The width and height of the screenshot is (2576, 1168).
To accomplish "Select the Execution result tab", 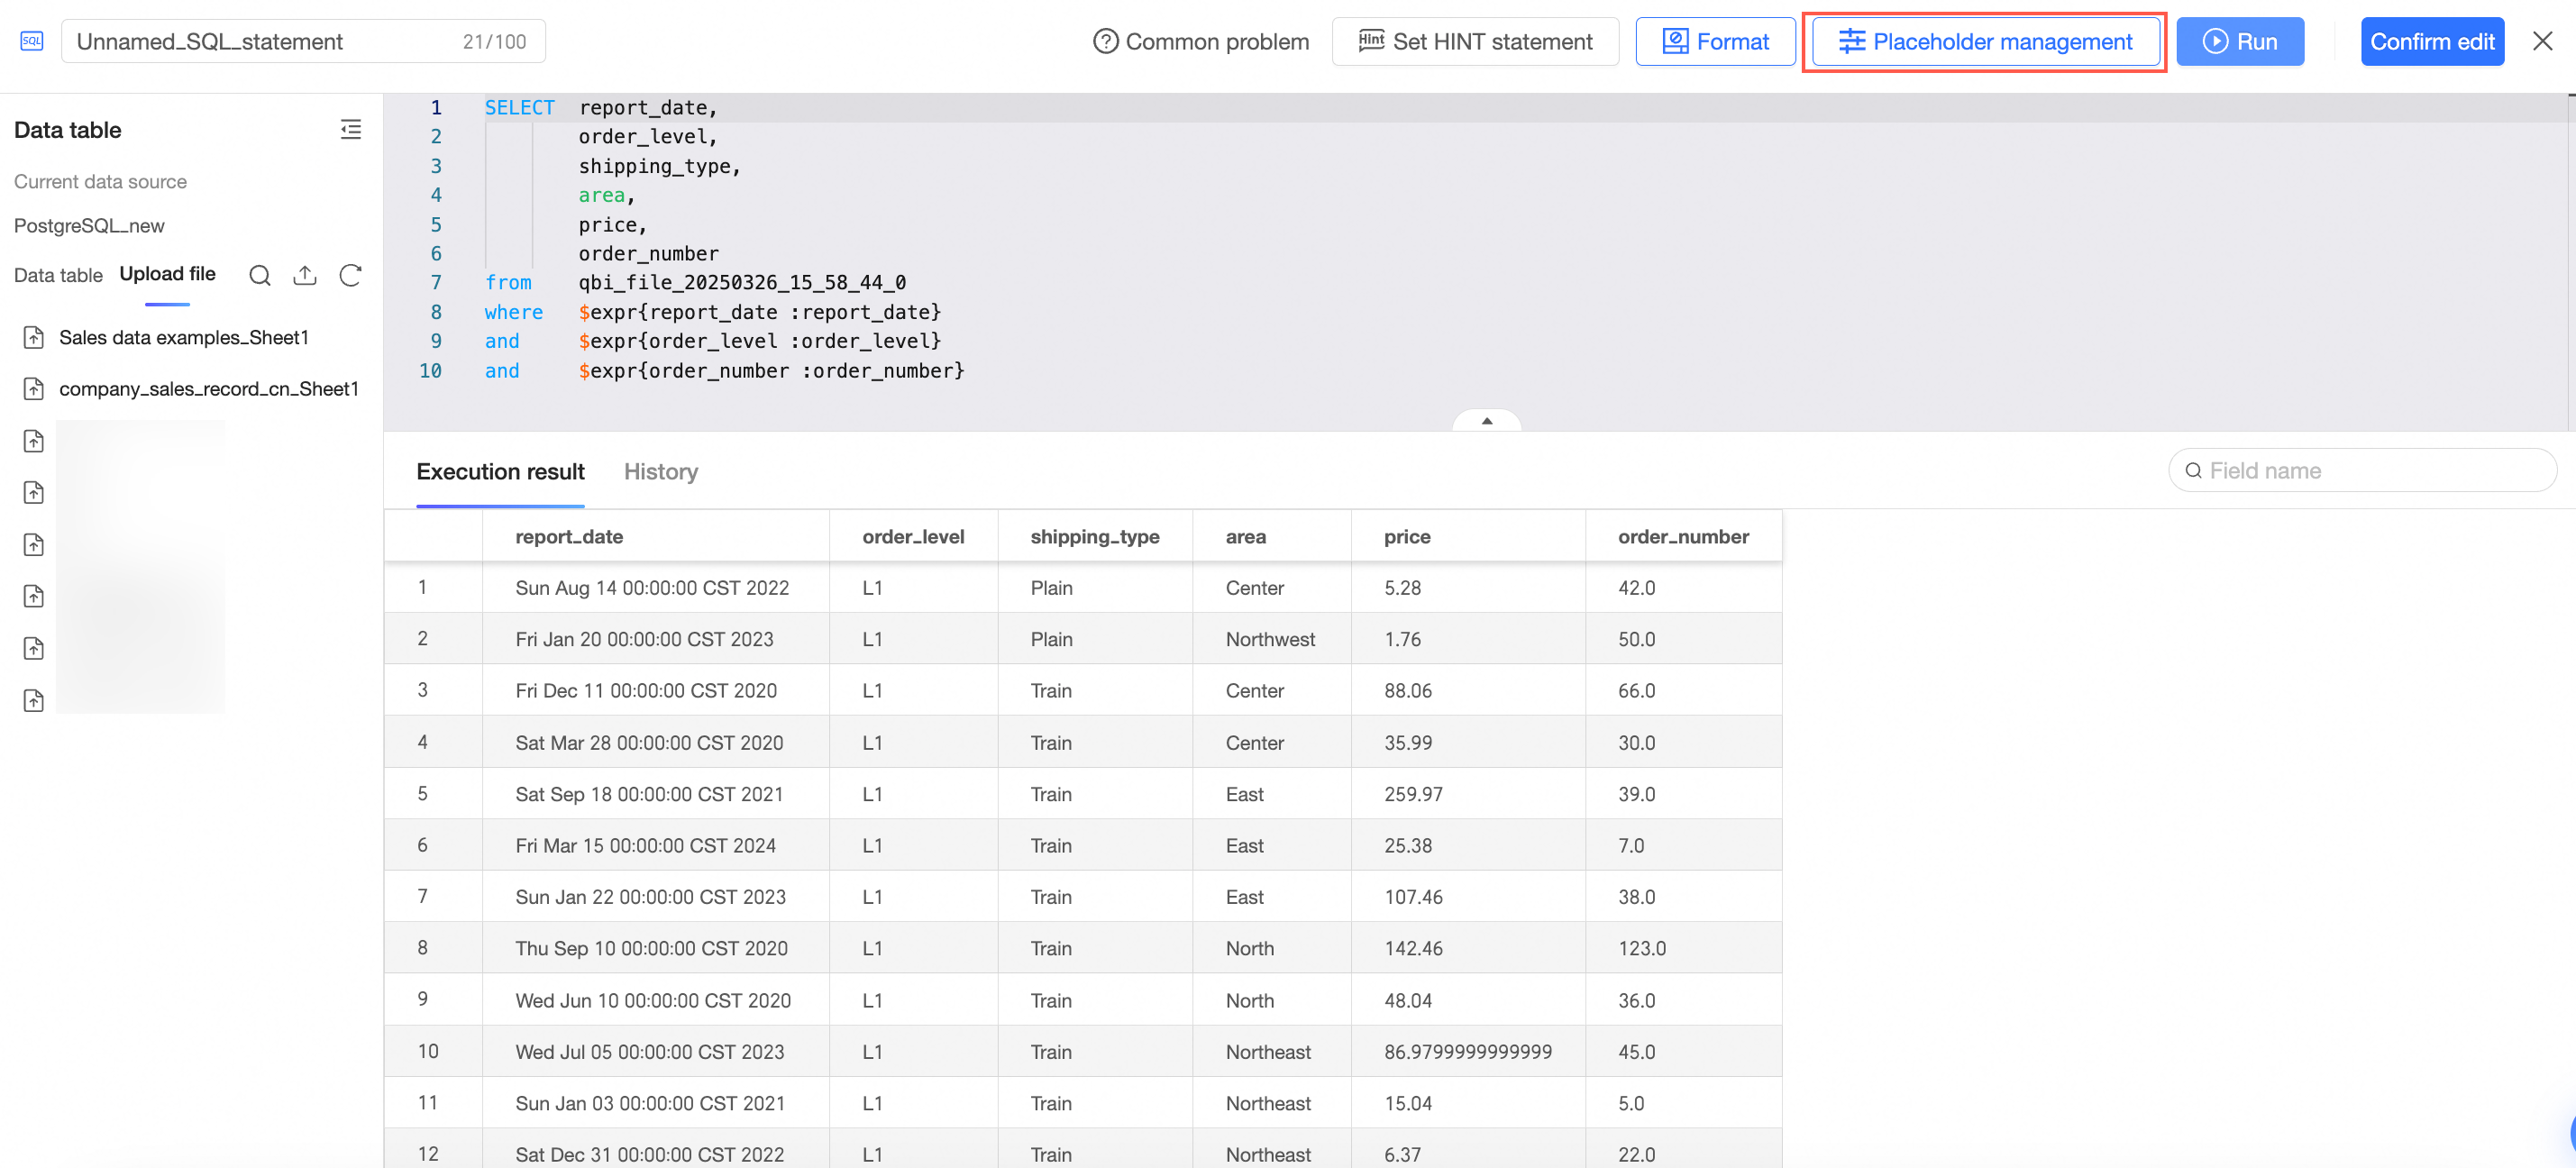I will click(500, 471).
